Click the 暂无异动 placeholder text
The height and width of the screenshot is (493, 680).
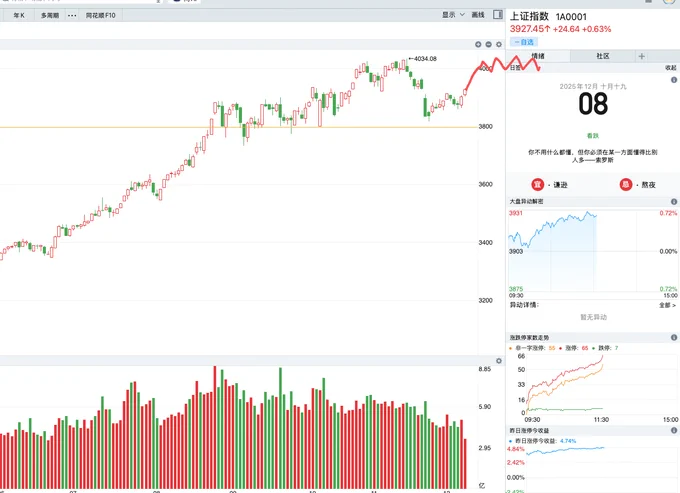click(594, 317)
